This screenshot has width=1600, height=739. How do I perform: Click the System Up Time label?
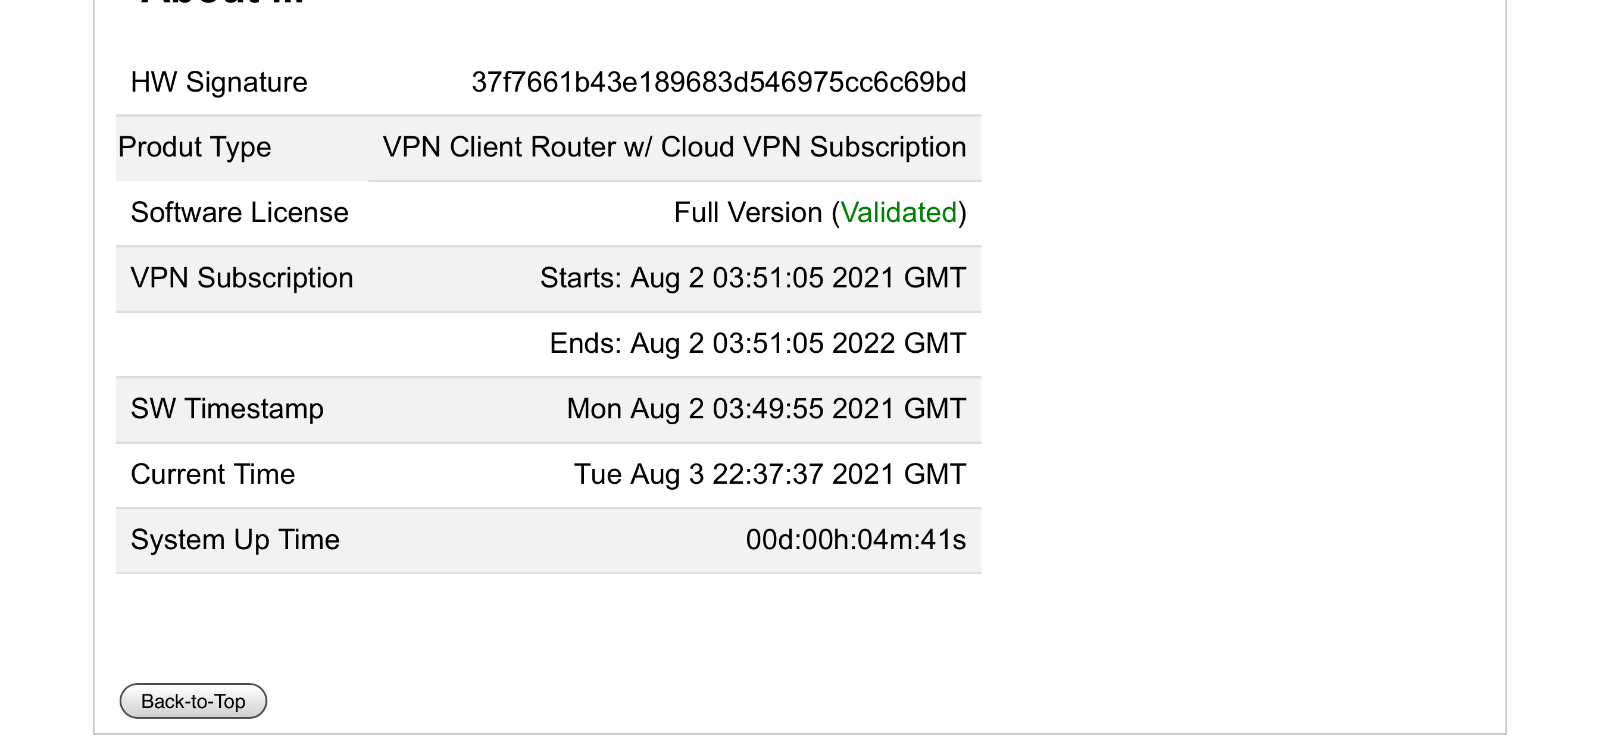(235, 539)
